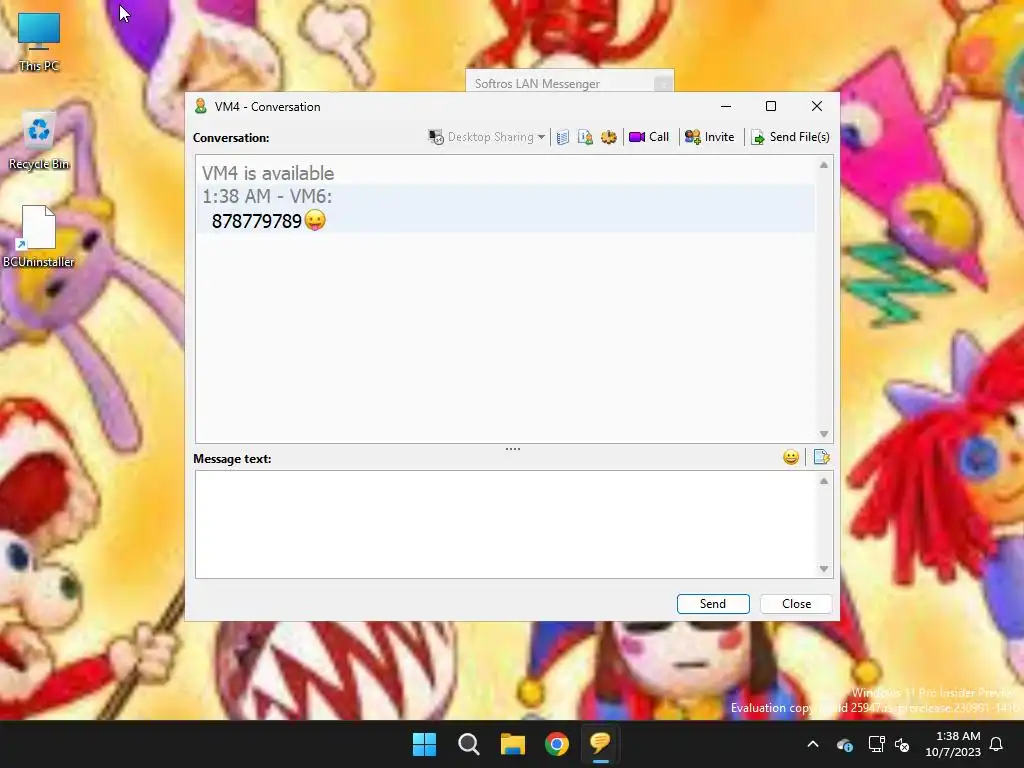Show hidden tray icons chevron

(813, 744)
